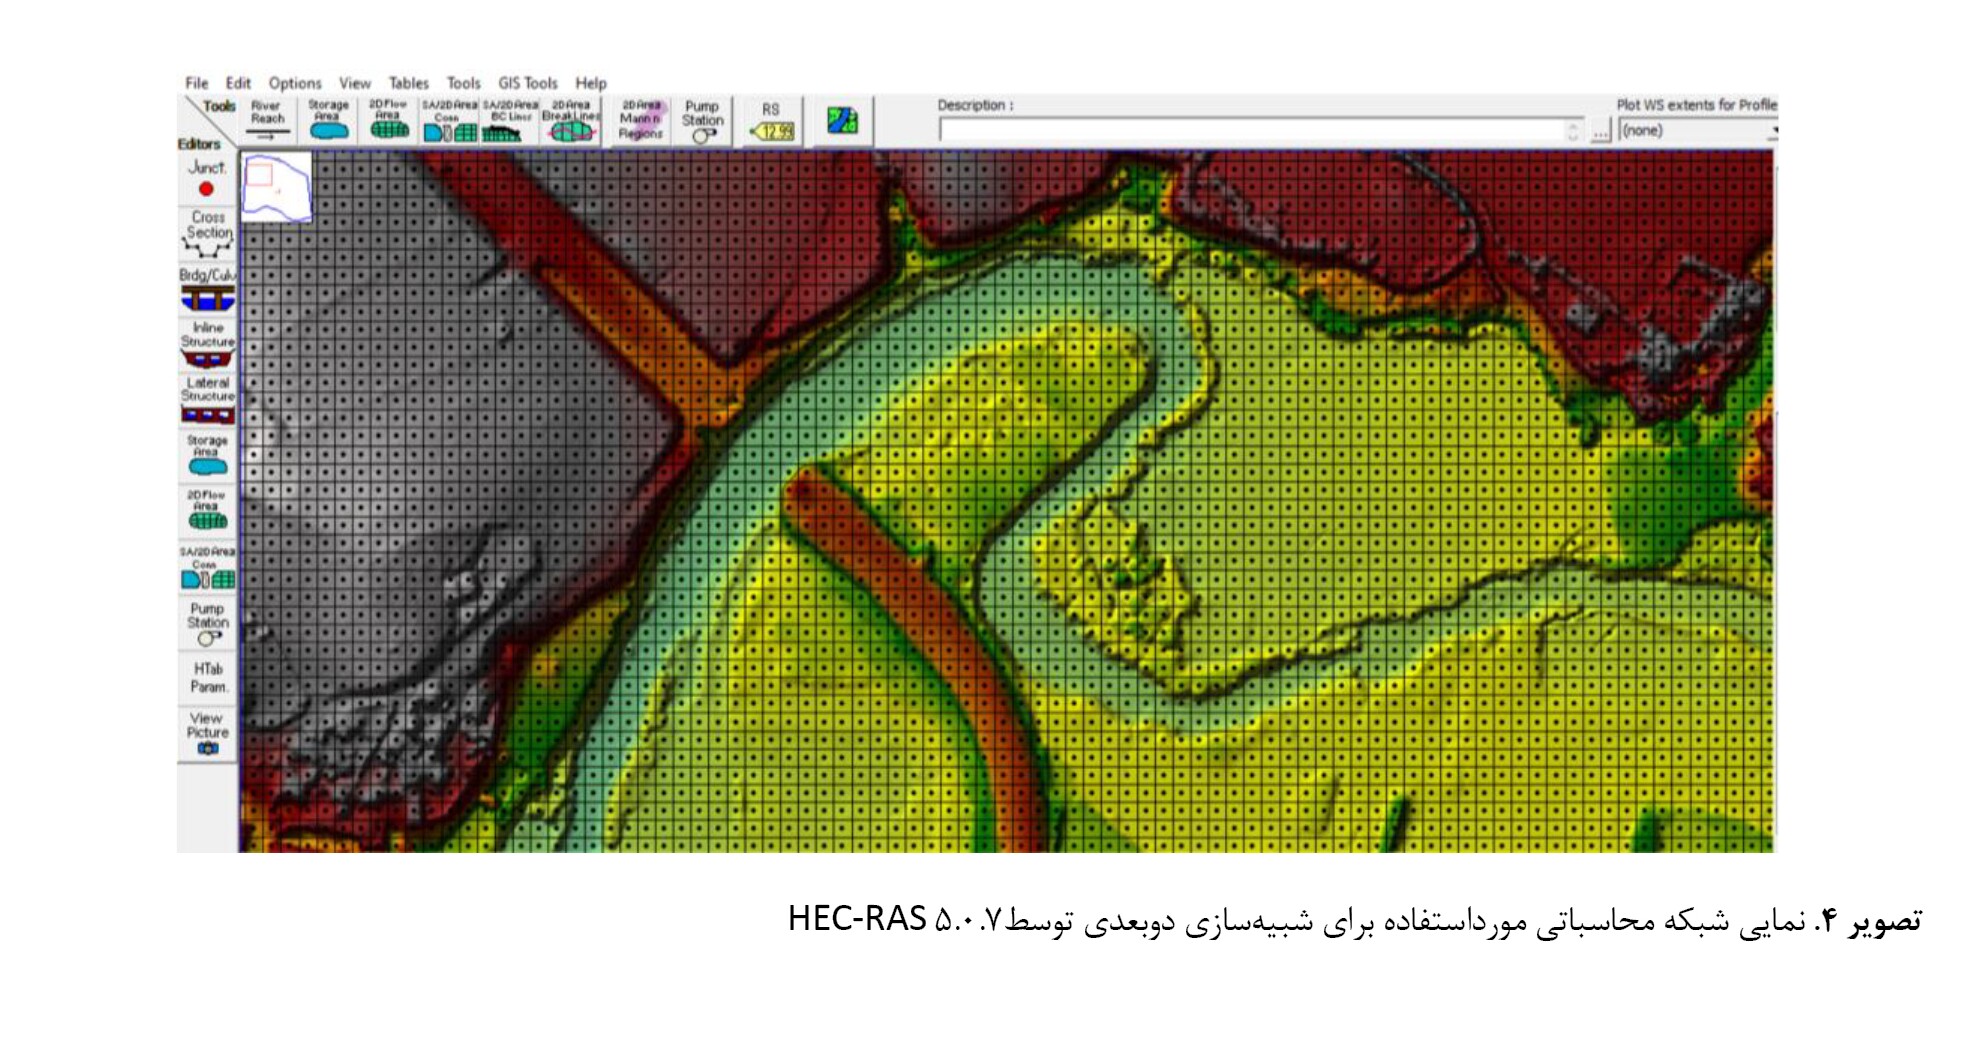Image resolution: width=1985 pixels, height=1043 pixels.
Task: Open the Inline Structure editor
Action: click(x=208, y=344)
